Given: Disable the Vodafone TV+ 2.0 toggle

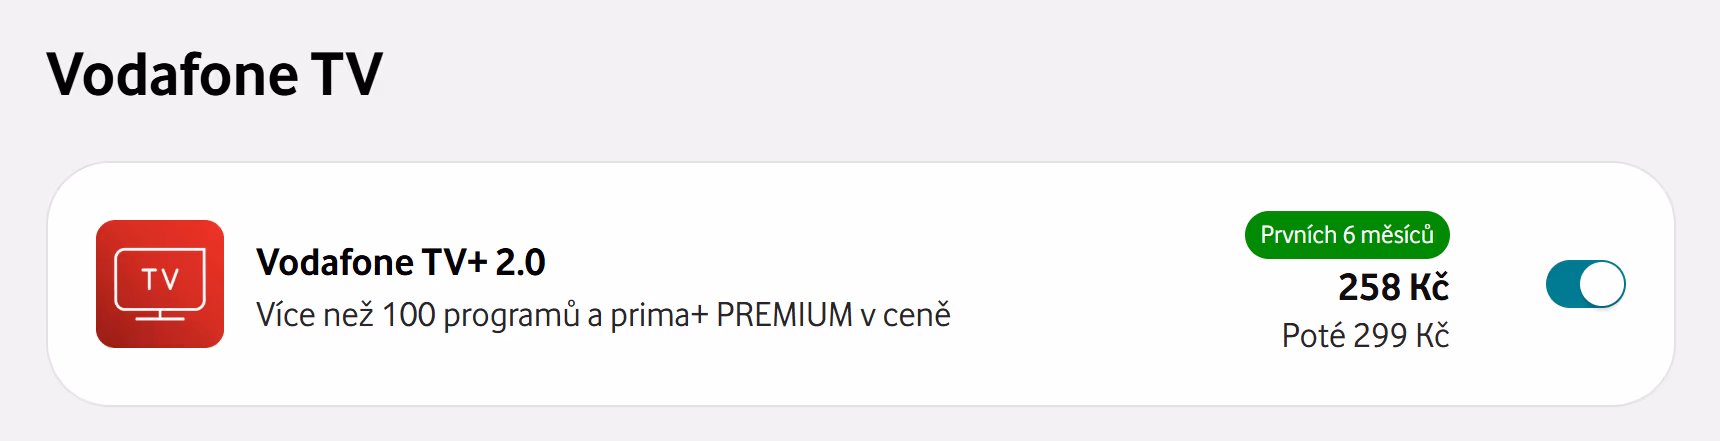Looking at the screenshot, I should coord(1585,284).
